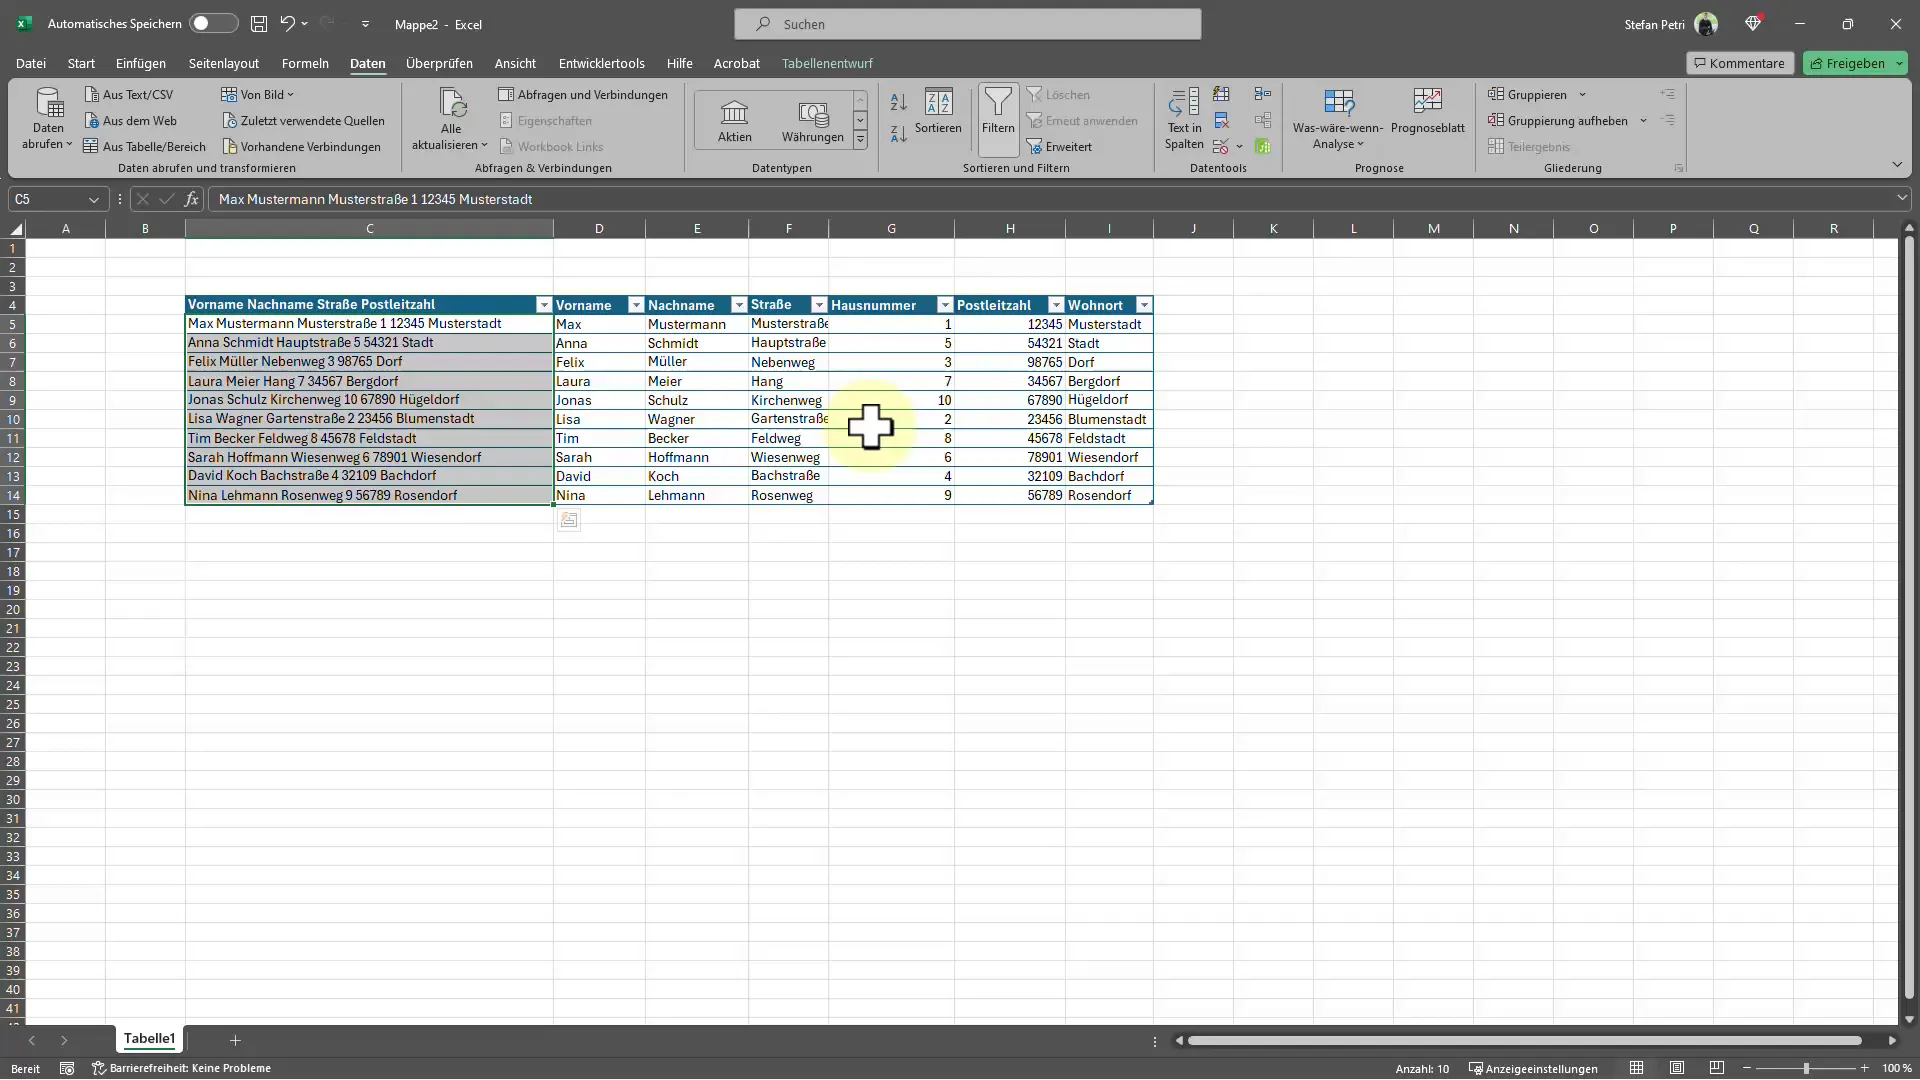This screenshot has width=1920, height=1080.
Task: Click insert function fx icon
Action: pos(191,199)
